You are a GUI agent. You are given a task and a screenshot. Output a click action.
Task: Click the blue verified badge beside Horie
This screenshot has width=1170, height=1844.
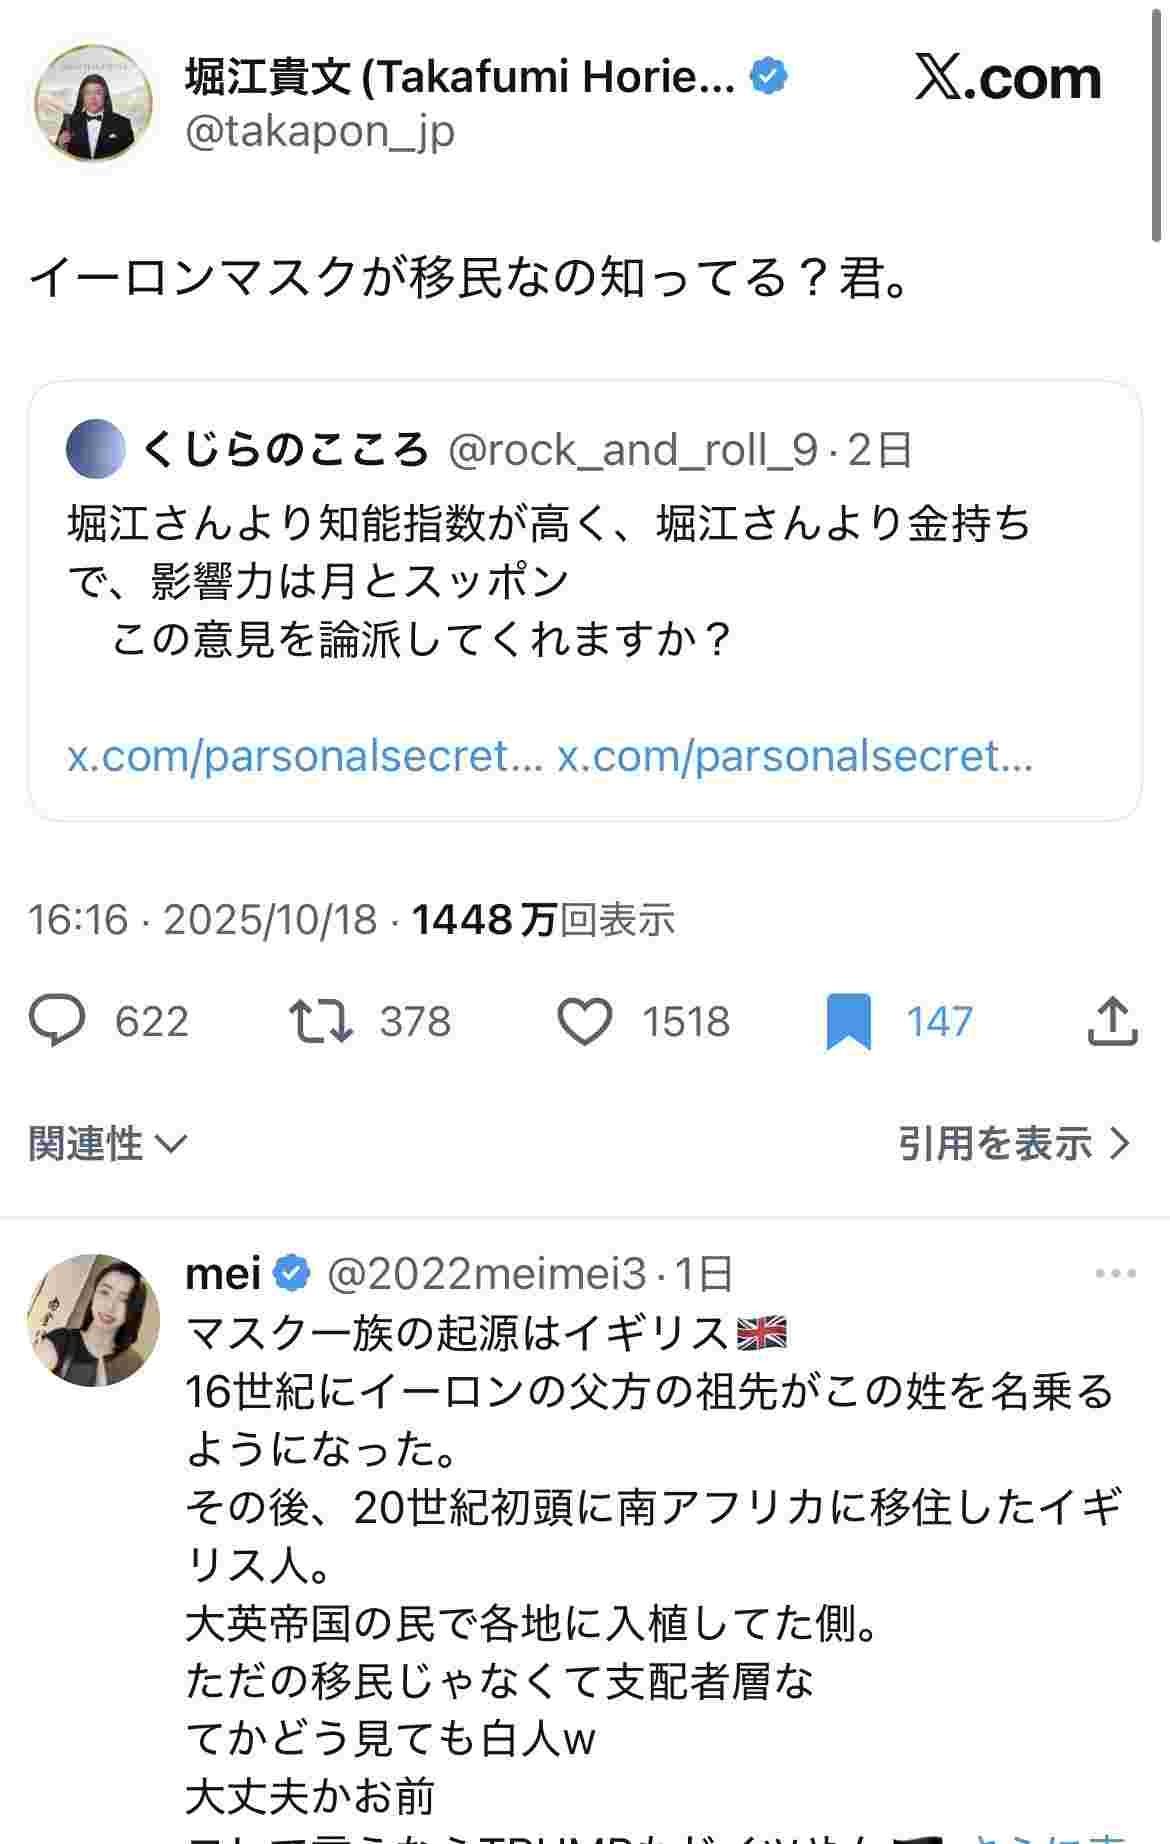coord(768,77)
